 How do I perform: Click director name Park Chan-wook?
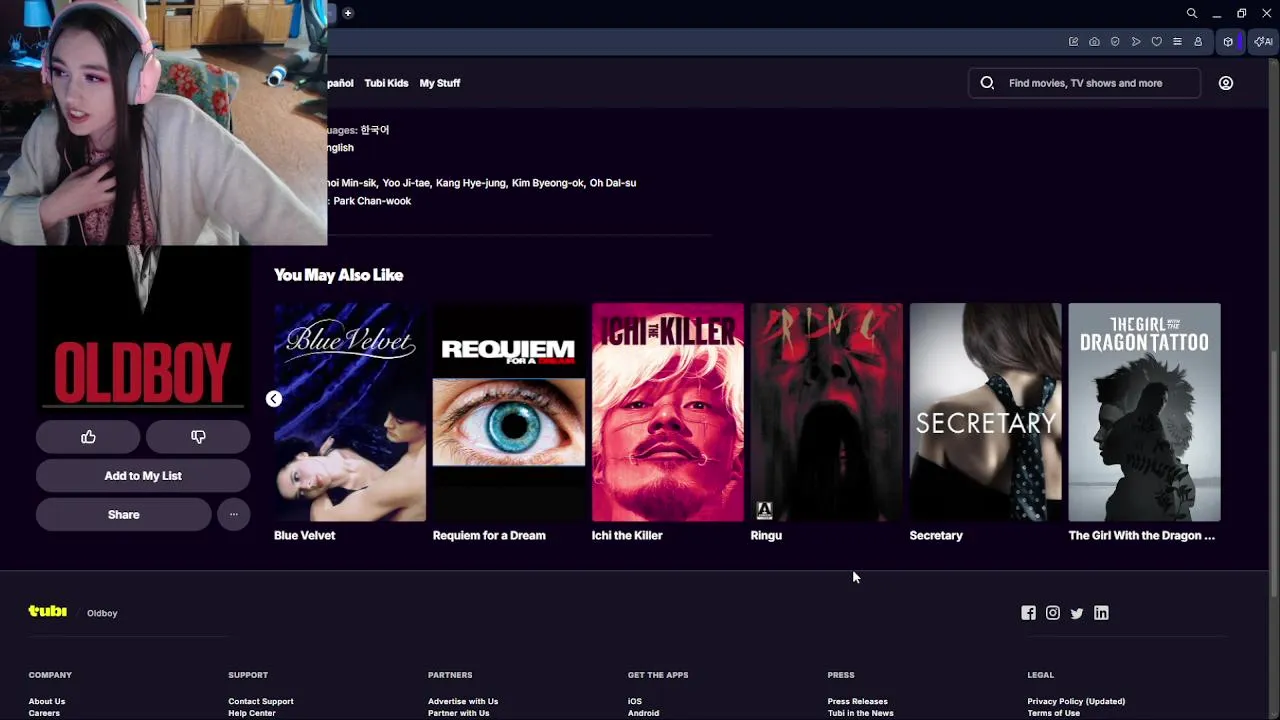(372, 201)
